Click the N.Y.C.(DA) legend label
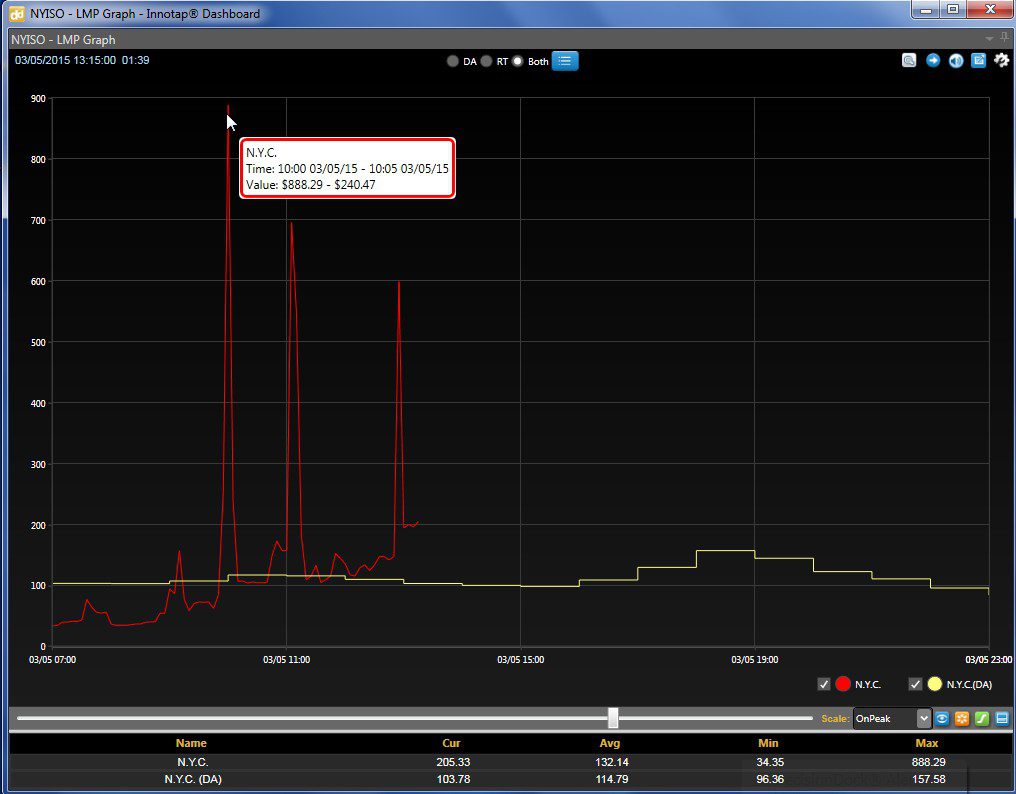 [x=969, y=684]
